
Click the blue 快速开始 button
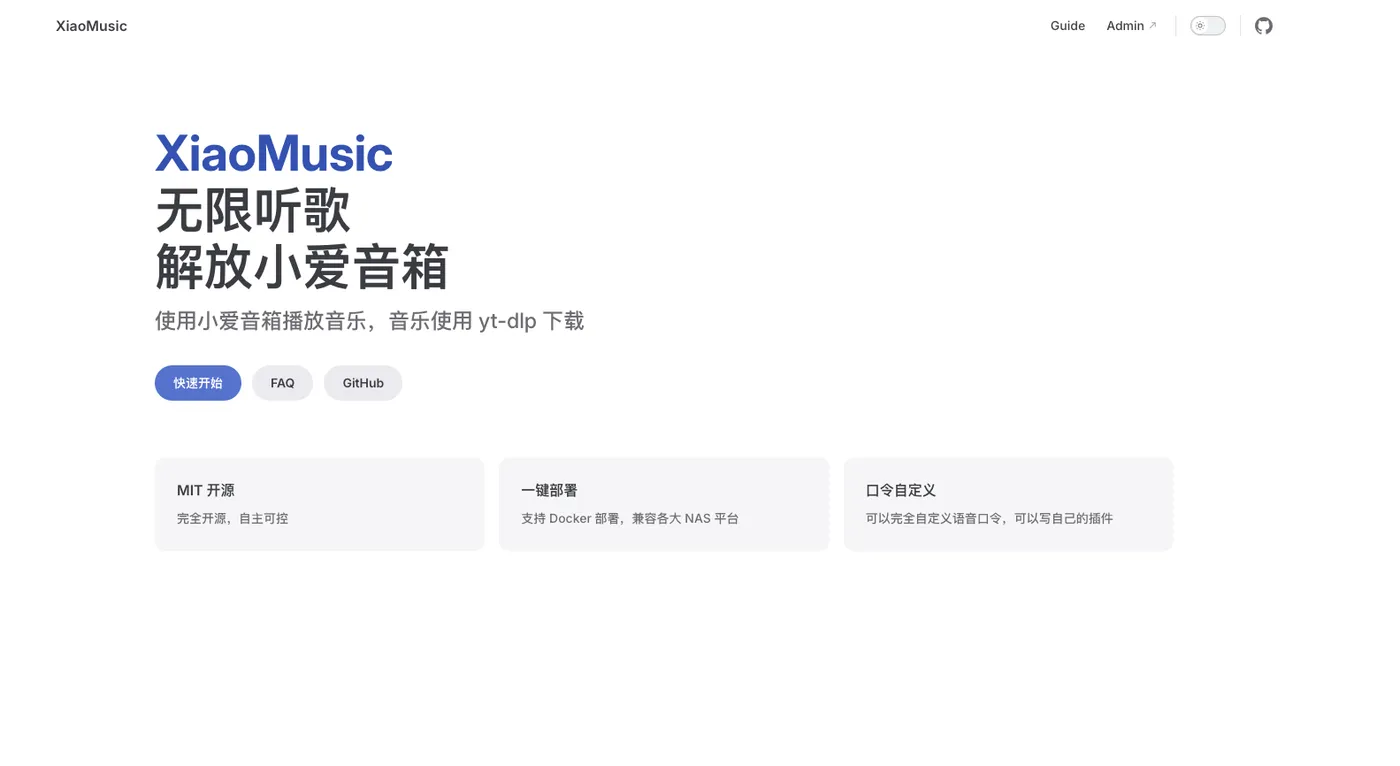[x=198, y=383]
